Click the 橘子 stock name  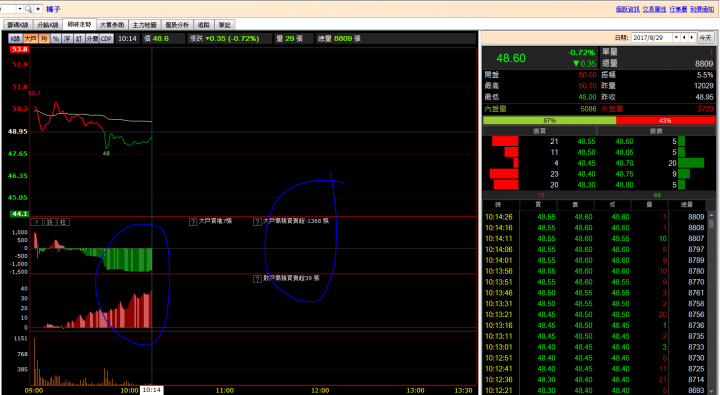(x=53, y=9)
